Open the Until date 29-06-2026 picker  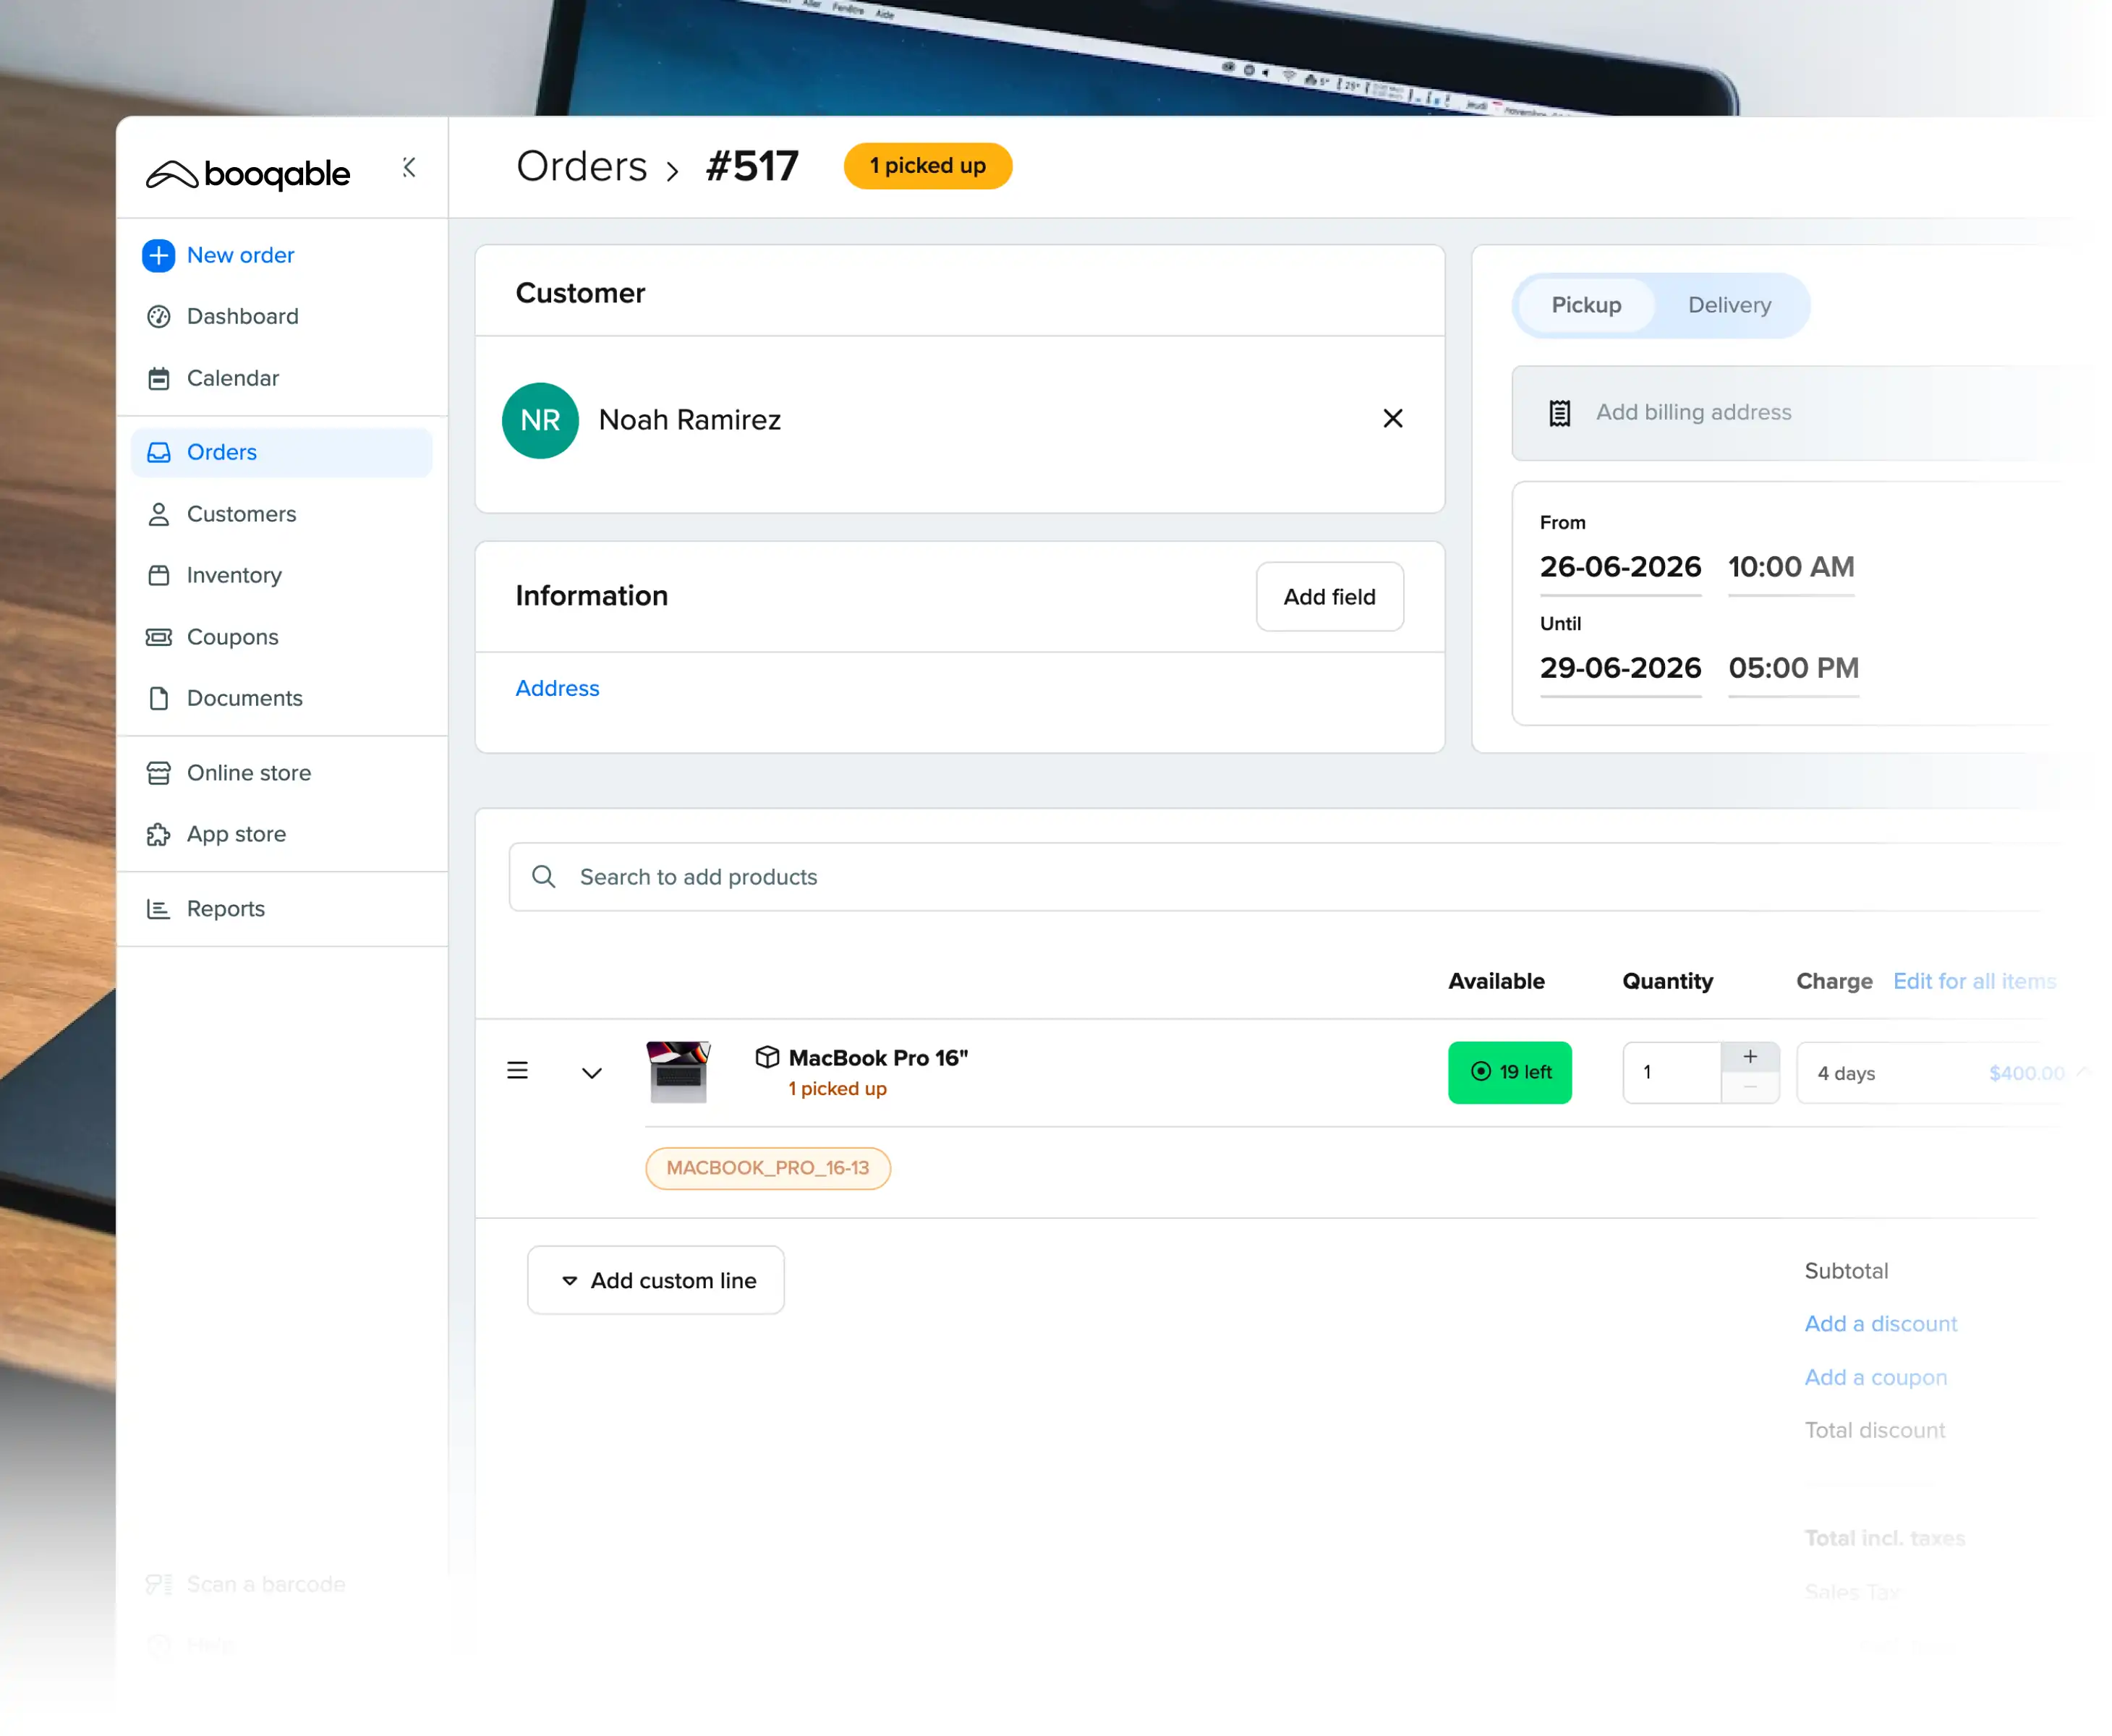coord(1620,668)
